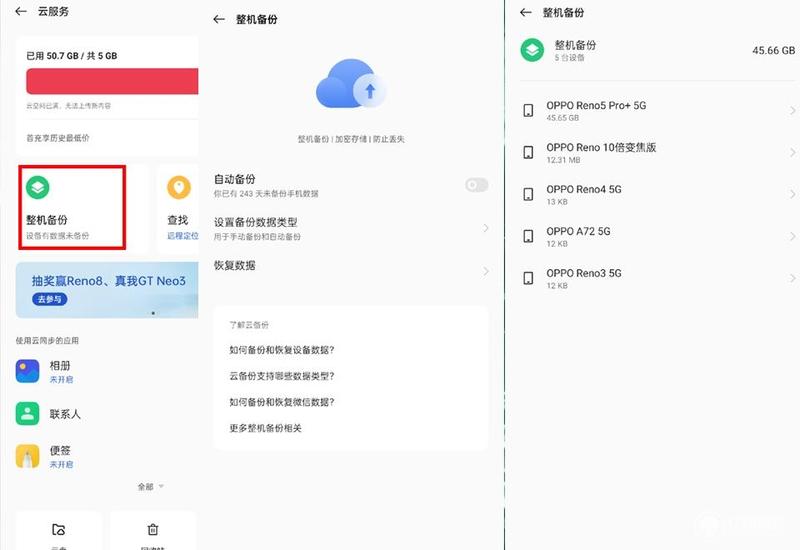This screenshot has width=800, height=550.
Task: Open 如何备份和恢复设备数据? help item
Action: [282, 350]
